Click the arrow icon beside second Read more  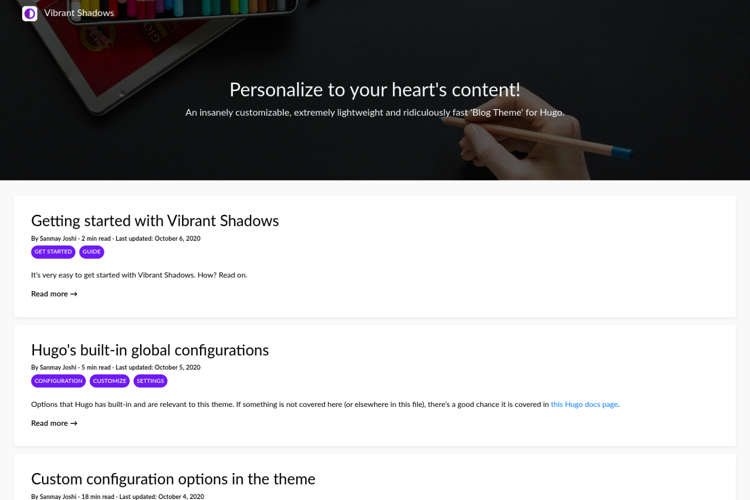[74, 423]
